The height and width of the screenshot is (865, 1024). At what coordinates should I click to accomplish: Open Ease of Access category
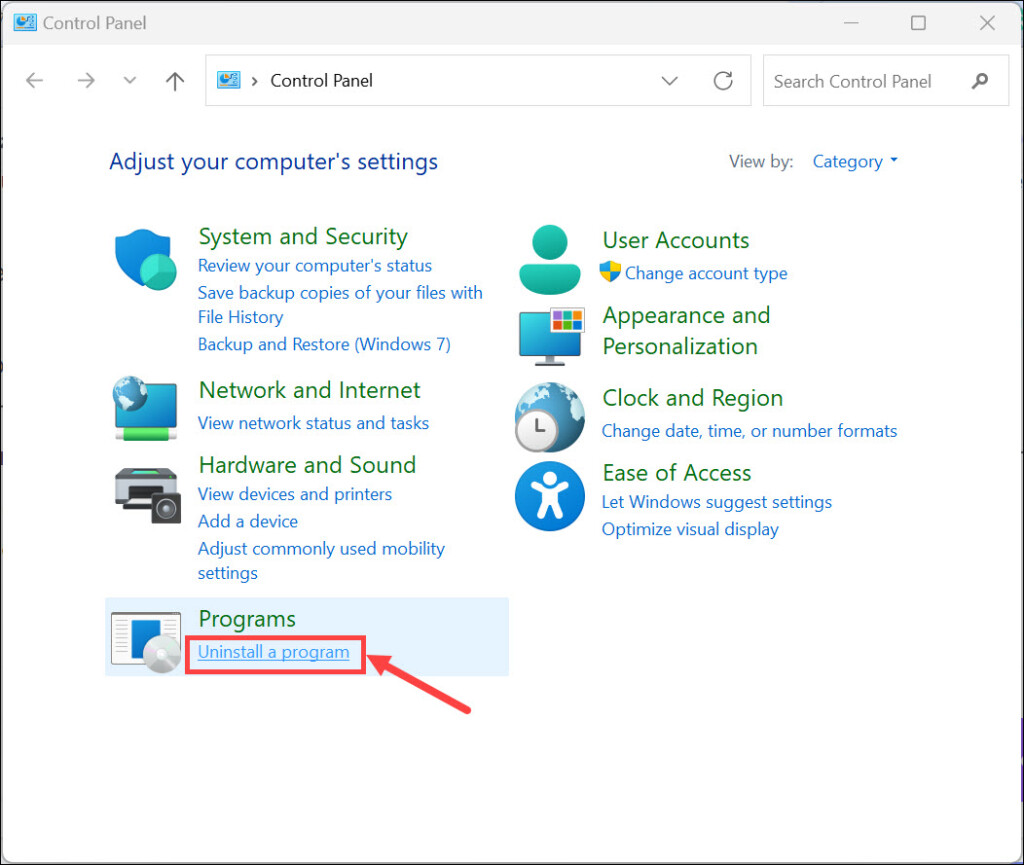(677, 473)
